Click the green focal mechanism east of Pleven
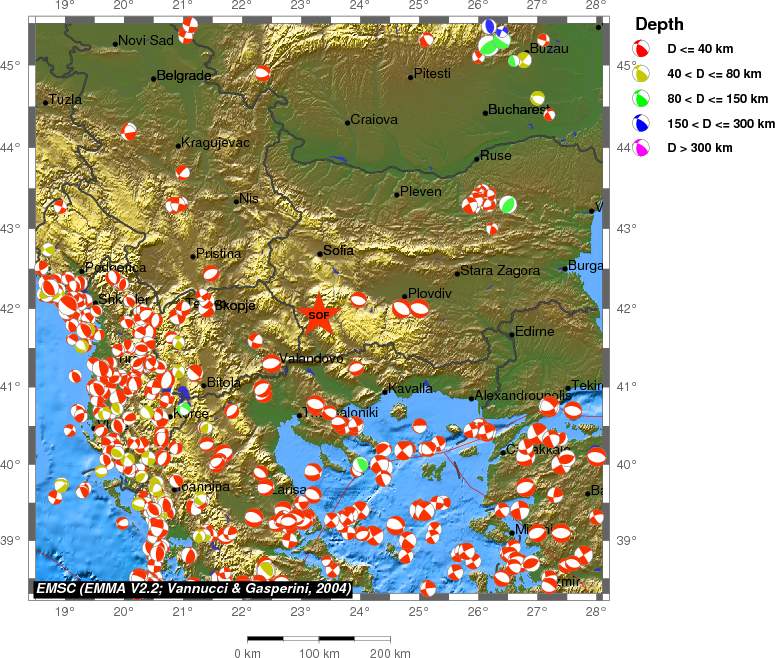 pyautogui.click(x=508, y=204)
